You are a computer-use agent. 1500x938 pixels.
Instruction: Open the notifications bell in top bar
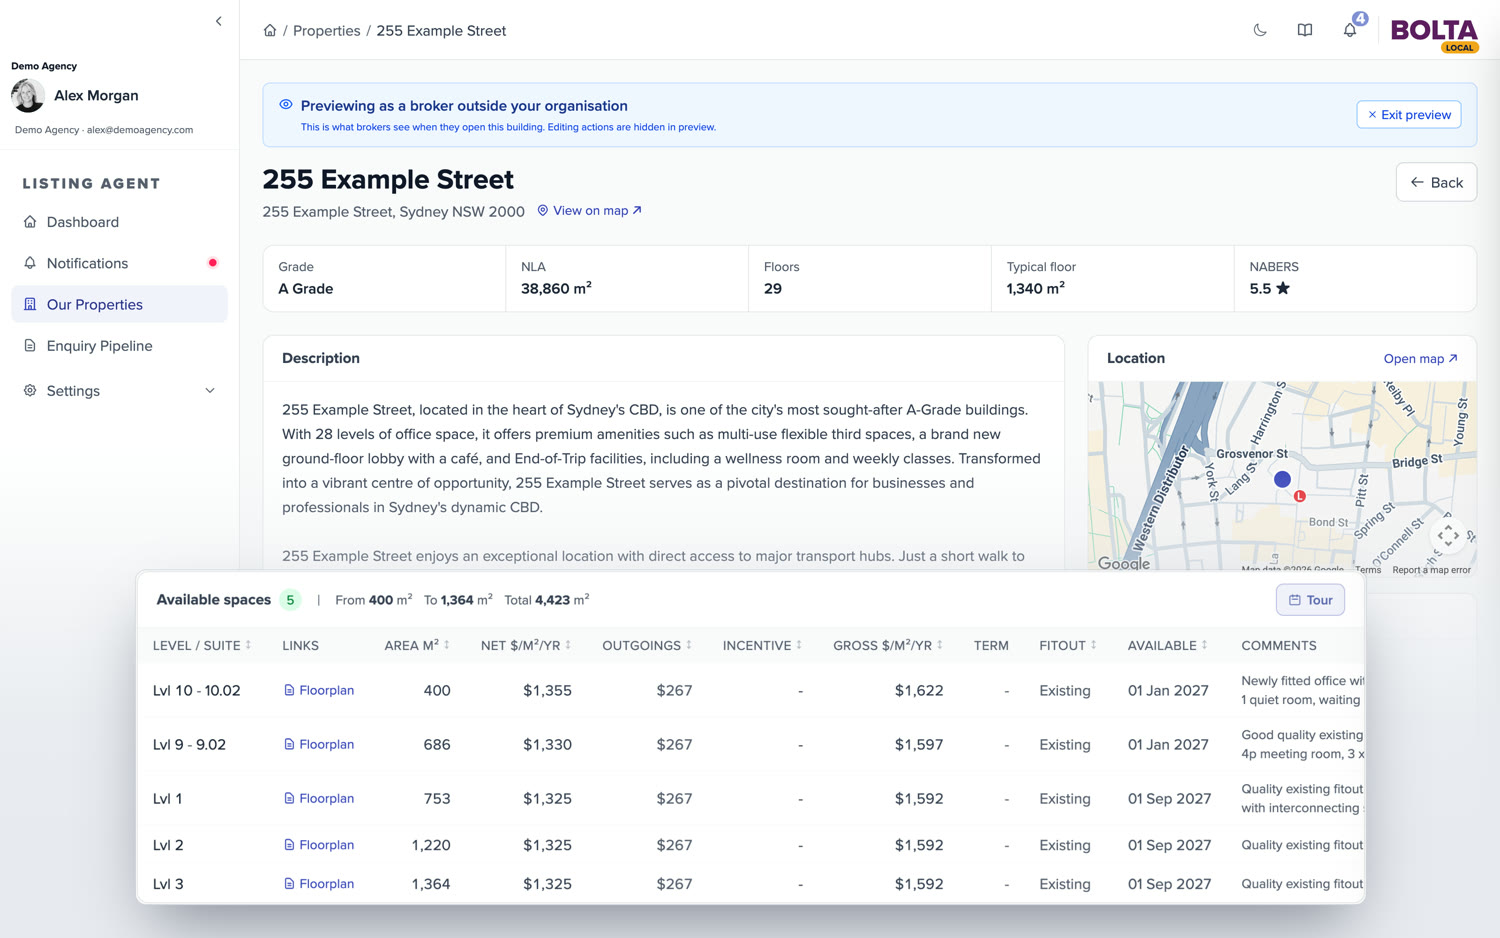pos(1350,30)
